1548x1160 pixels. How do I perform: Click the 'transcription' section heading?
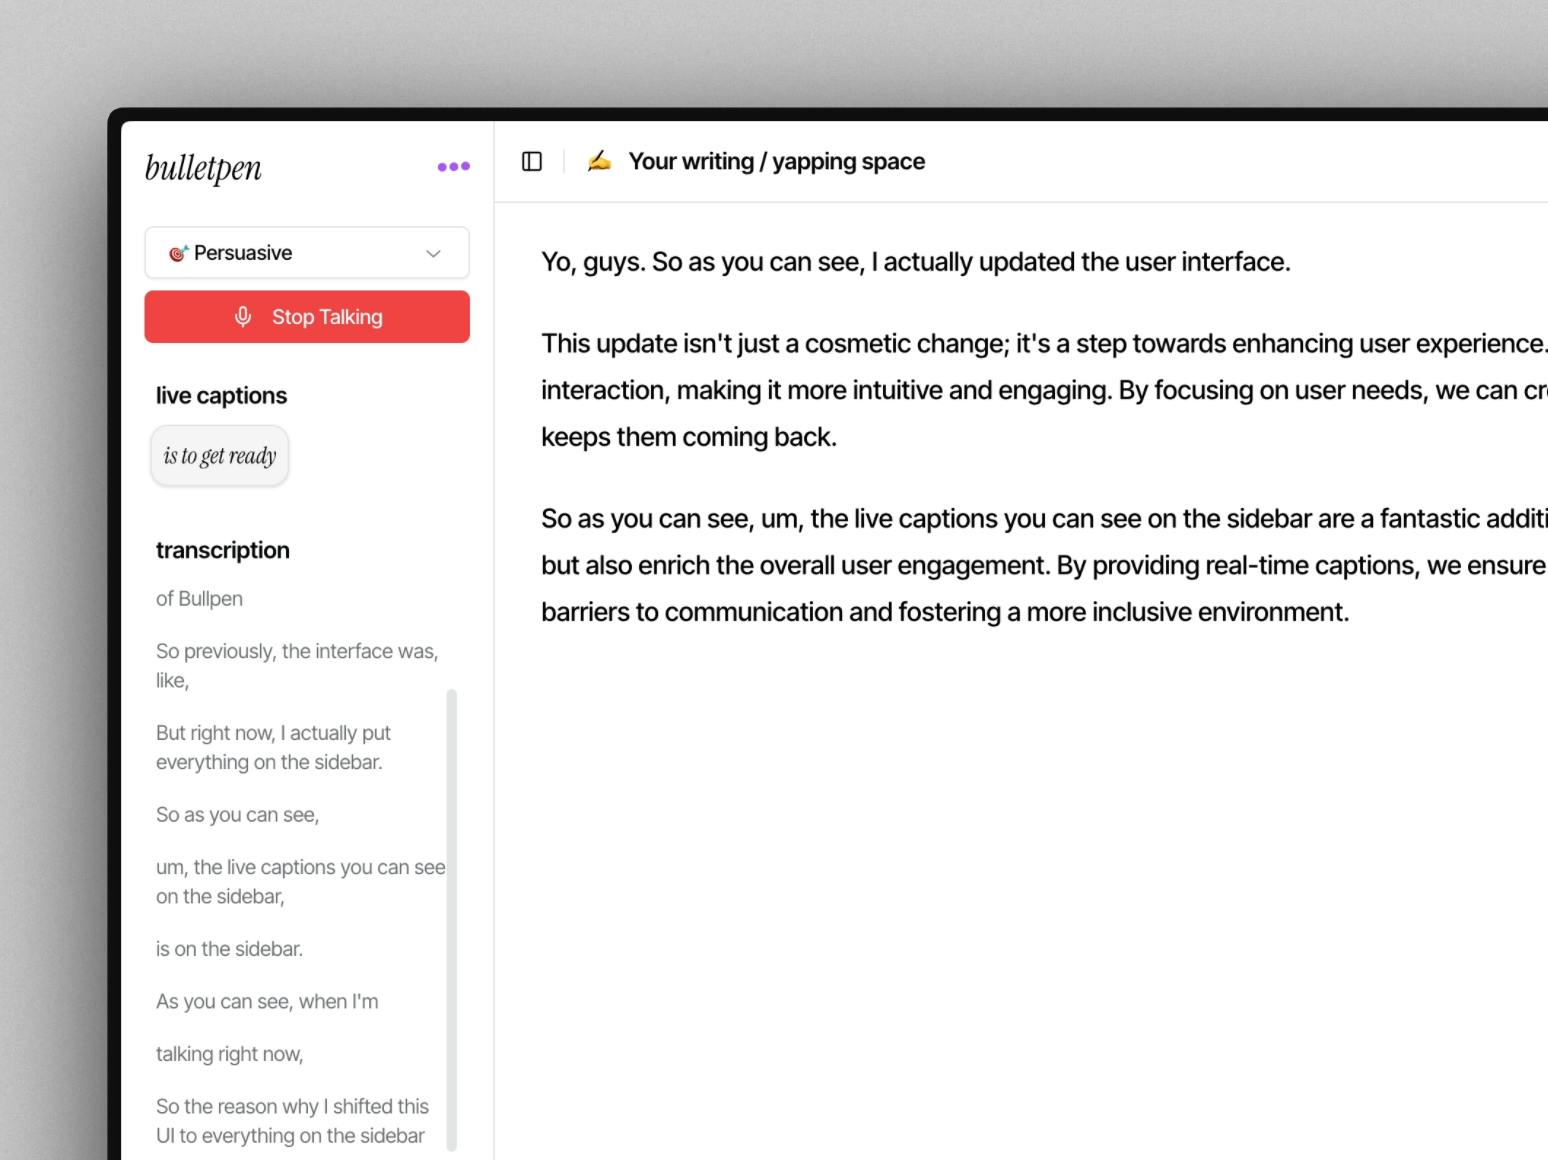tap(223, 550)
